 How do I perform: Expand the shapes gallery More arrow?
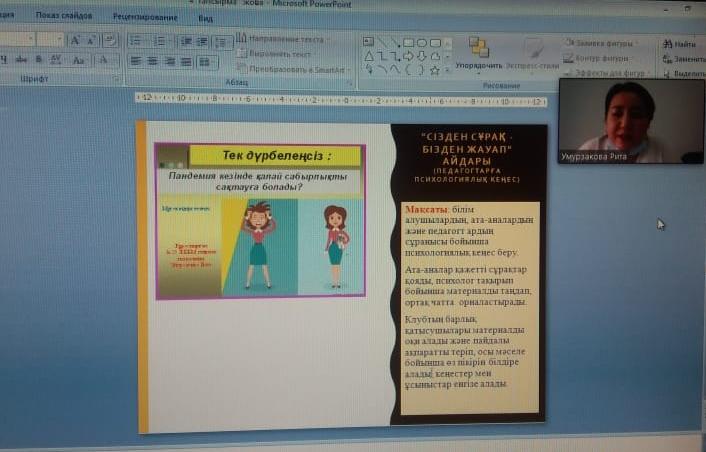click(448, 70)
